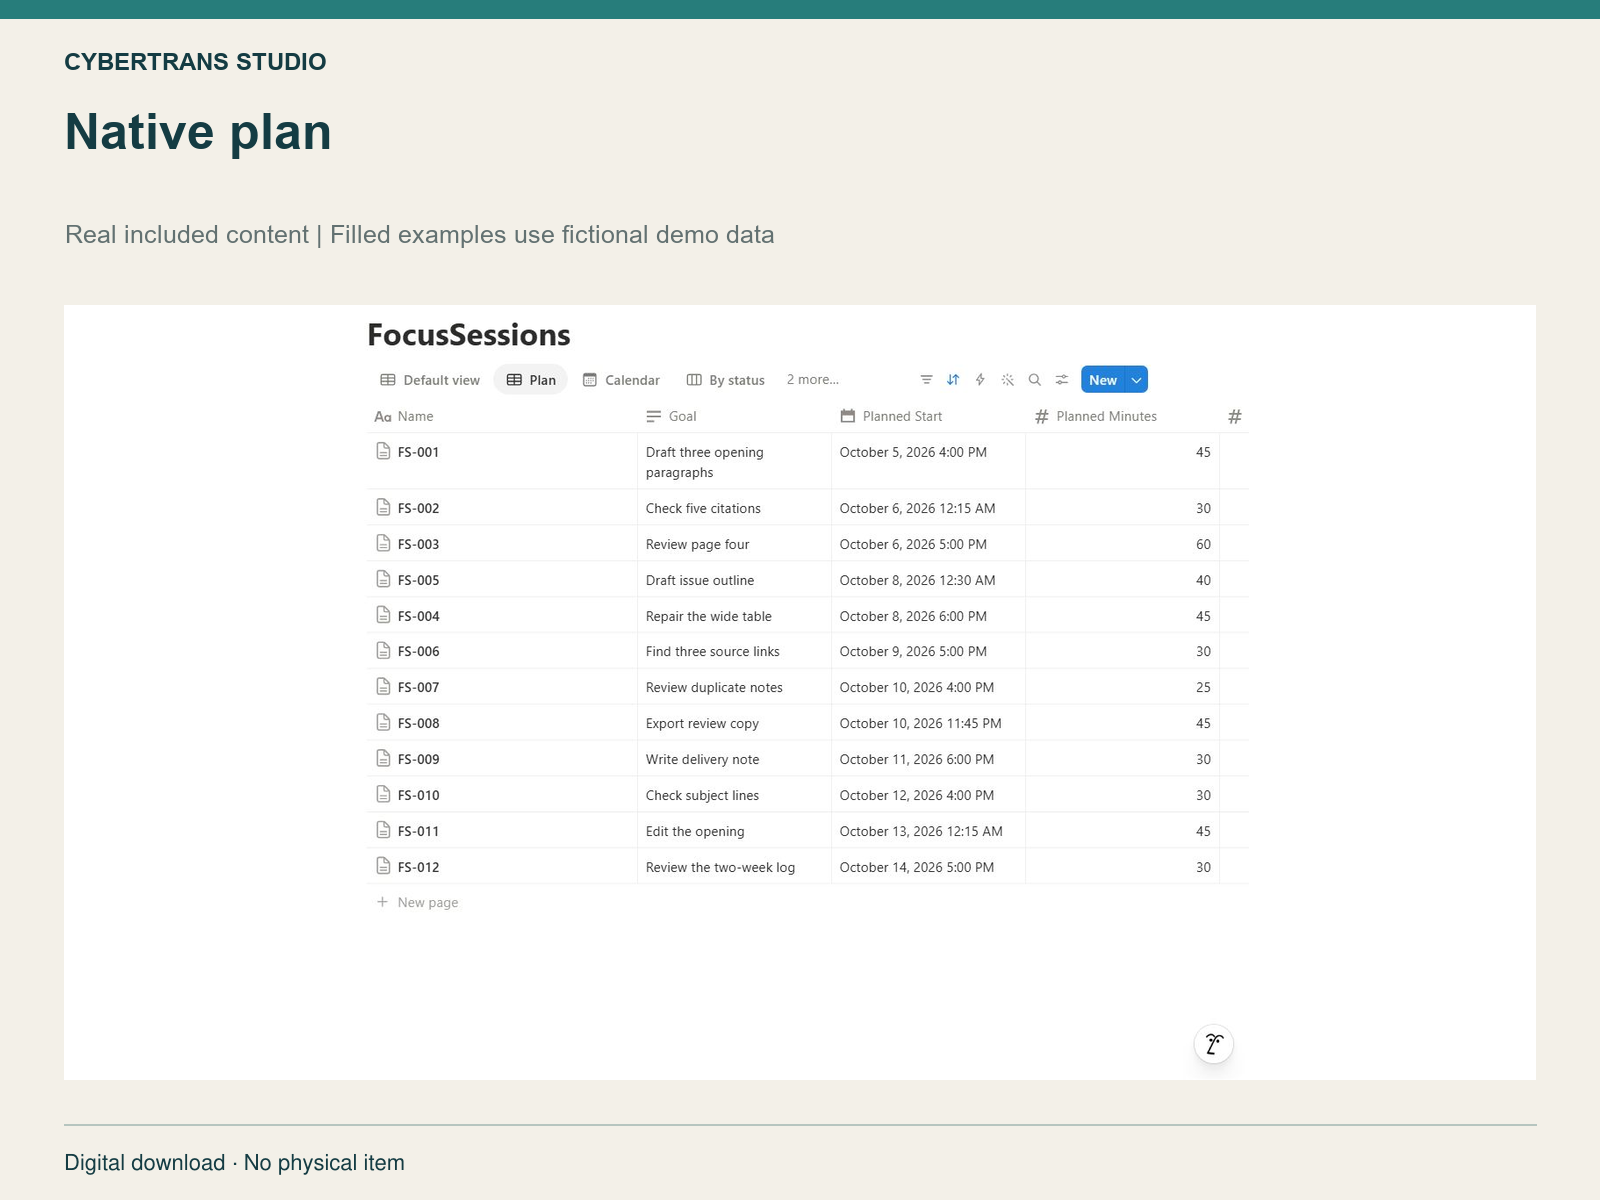Image resolution: width=1600 pixels, height=1200 pixels.
Task: Click the page icon of FS-011
Action: click(383, 830)
